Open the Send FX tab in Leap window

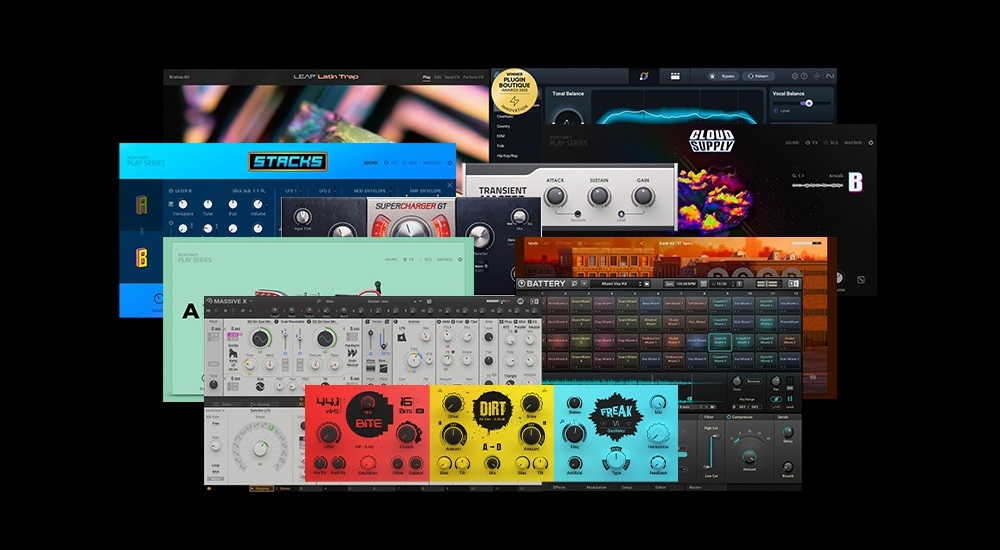coord(452,77)
